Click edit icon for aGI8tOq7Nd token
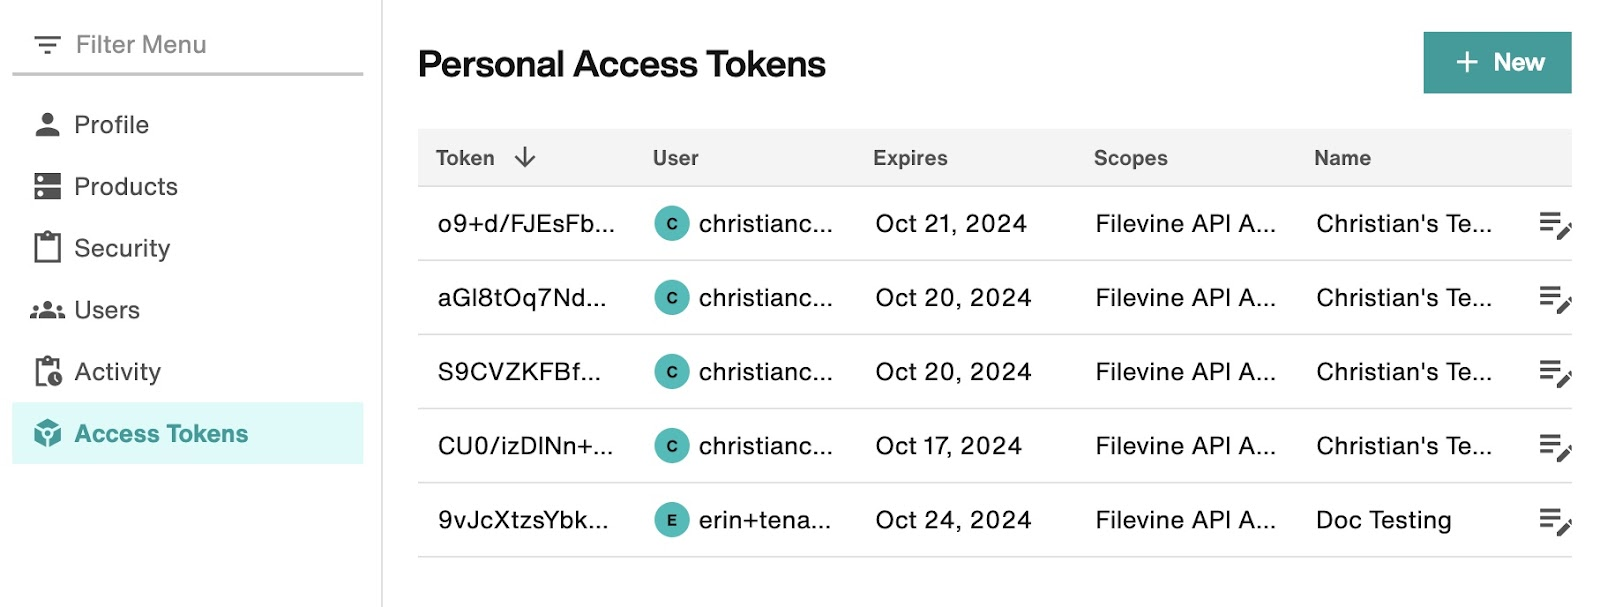The width and height of the screenshot is (1600, 607). 1555,298
